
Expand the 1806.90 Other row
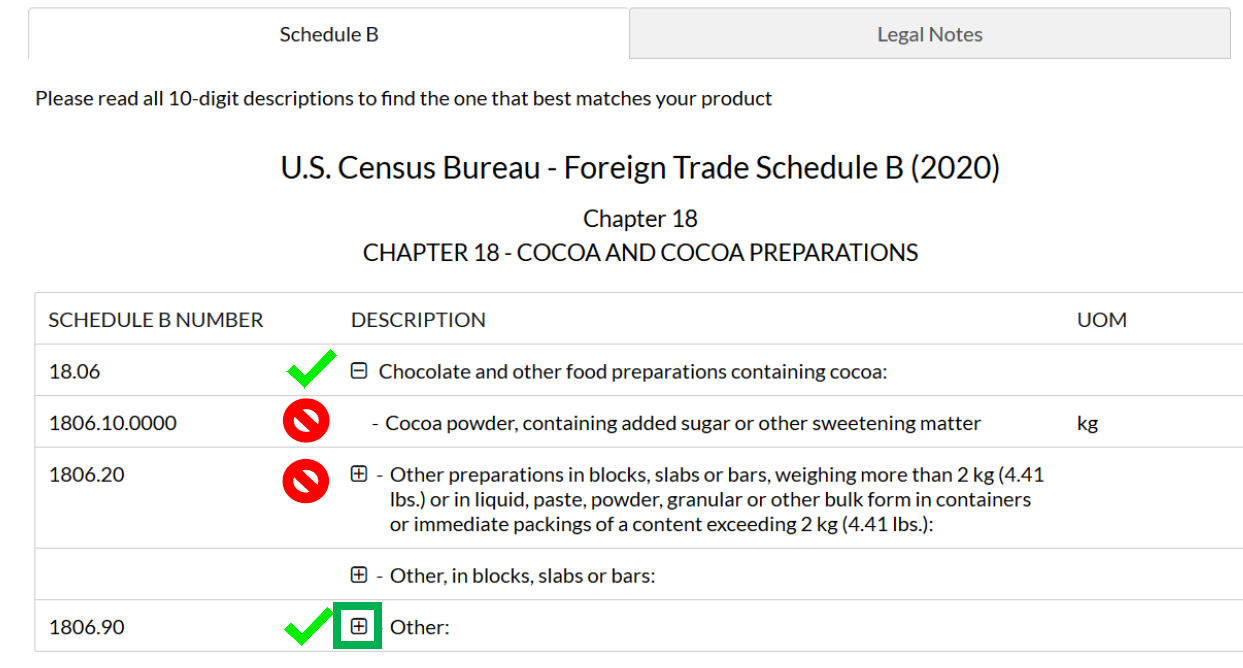pyautogui.click(x=359, y=627)
